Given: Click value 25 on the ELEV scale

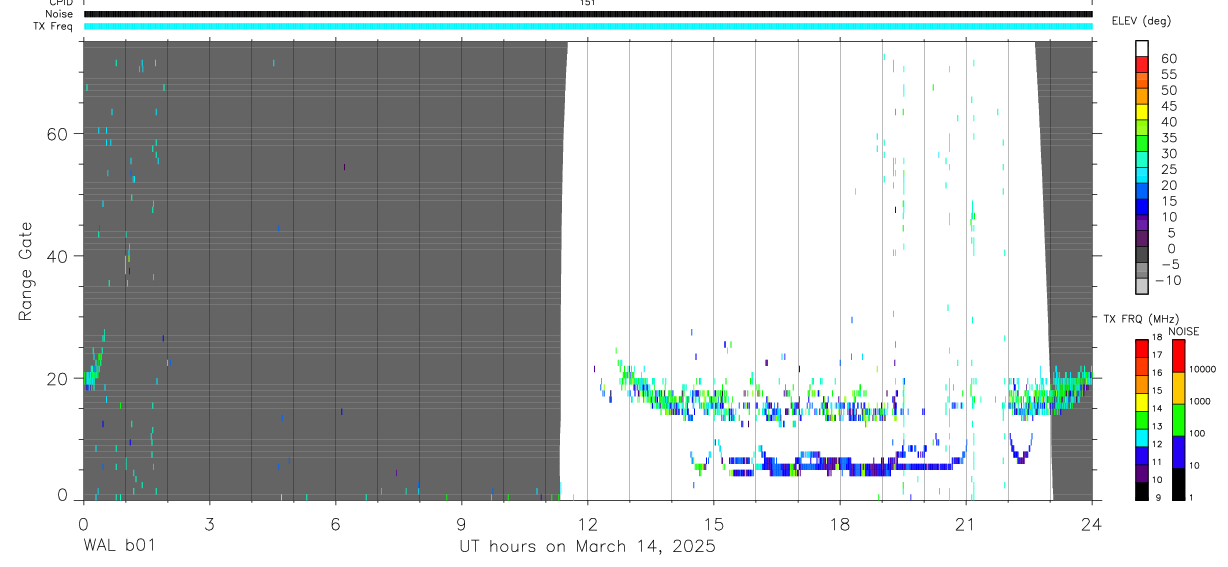Looking at the screenshot, I should point(1169,170).
